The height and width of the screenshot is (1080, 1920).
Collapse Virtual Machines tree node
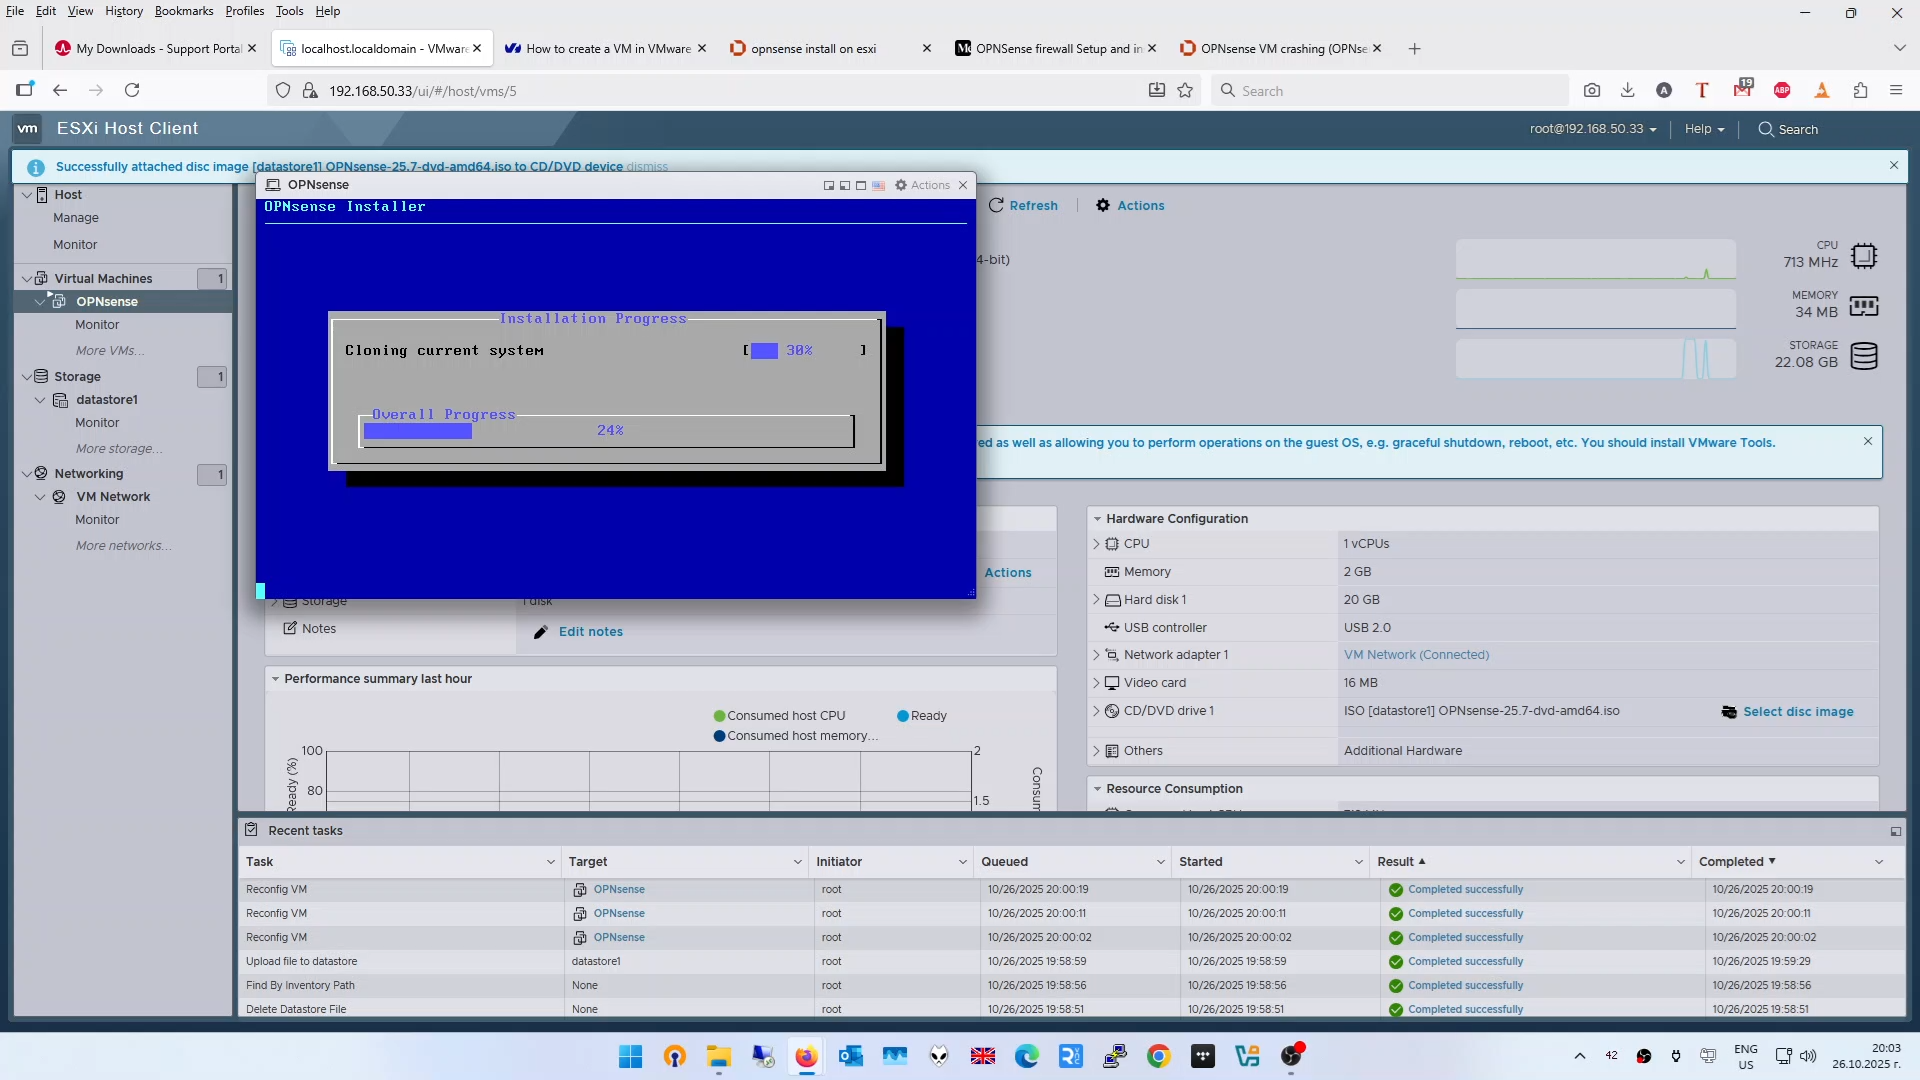click(x=27, y=278)
